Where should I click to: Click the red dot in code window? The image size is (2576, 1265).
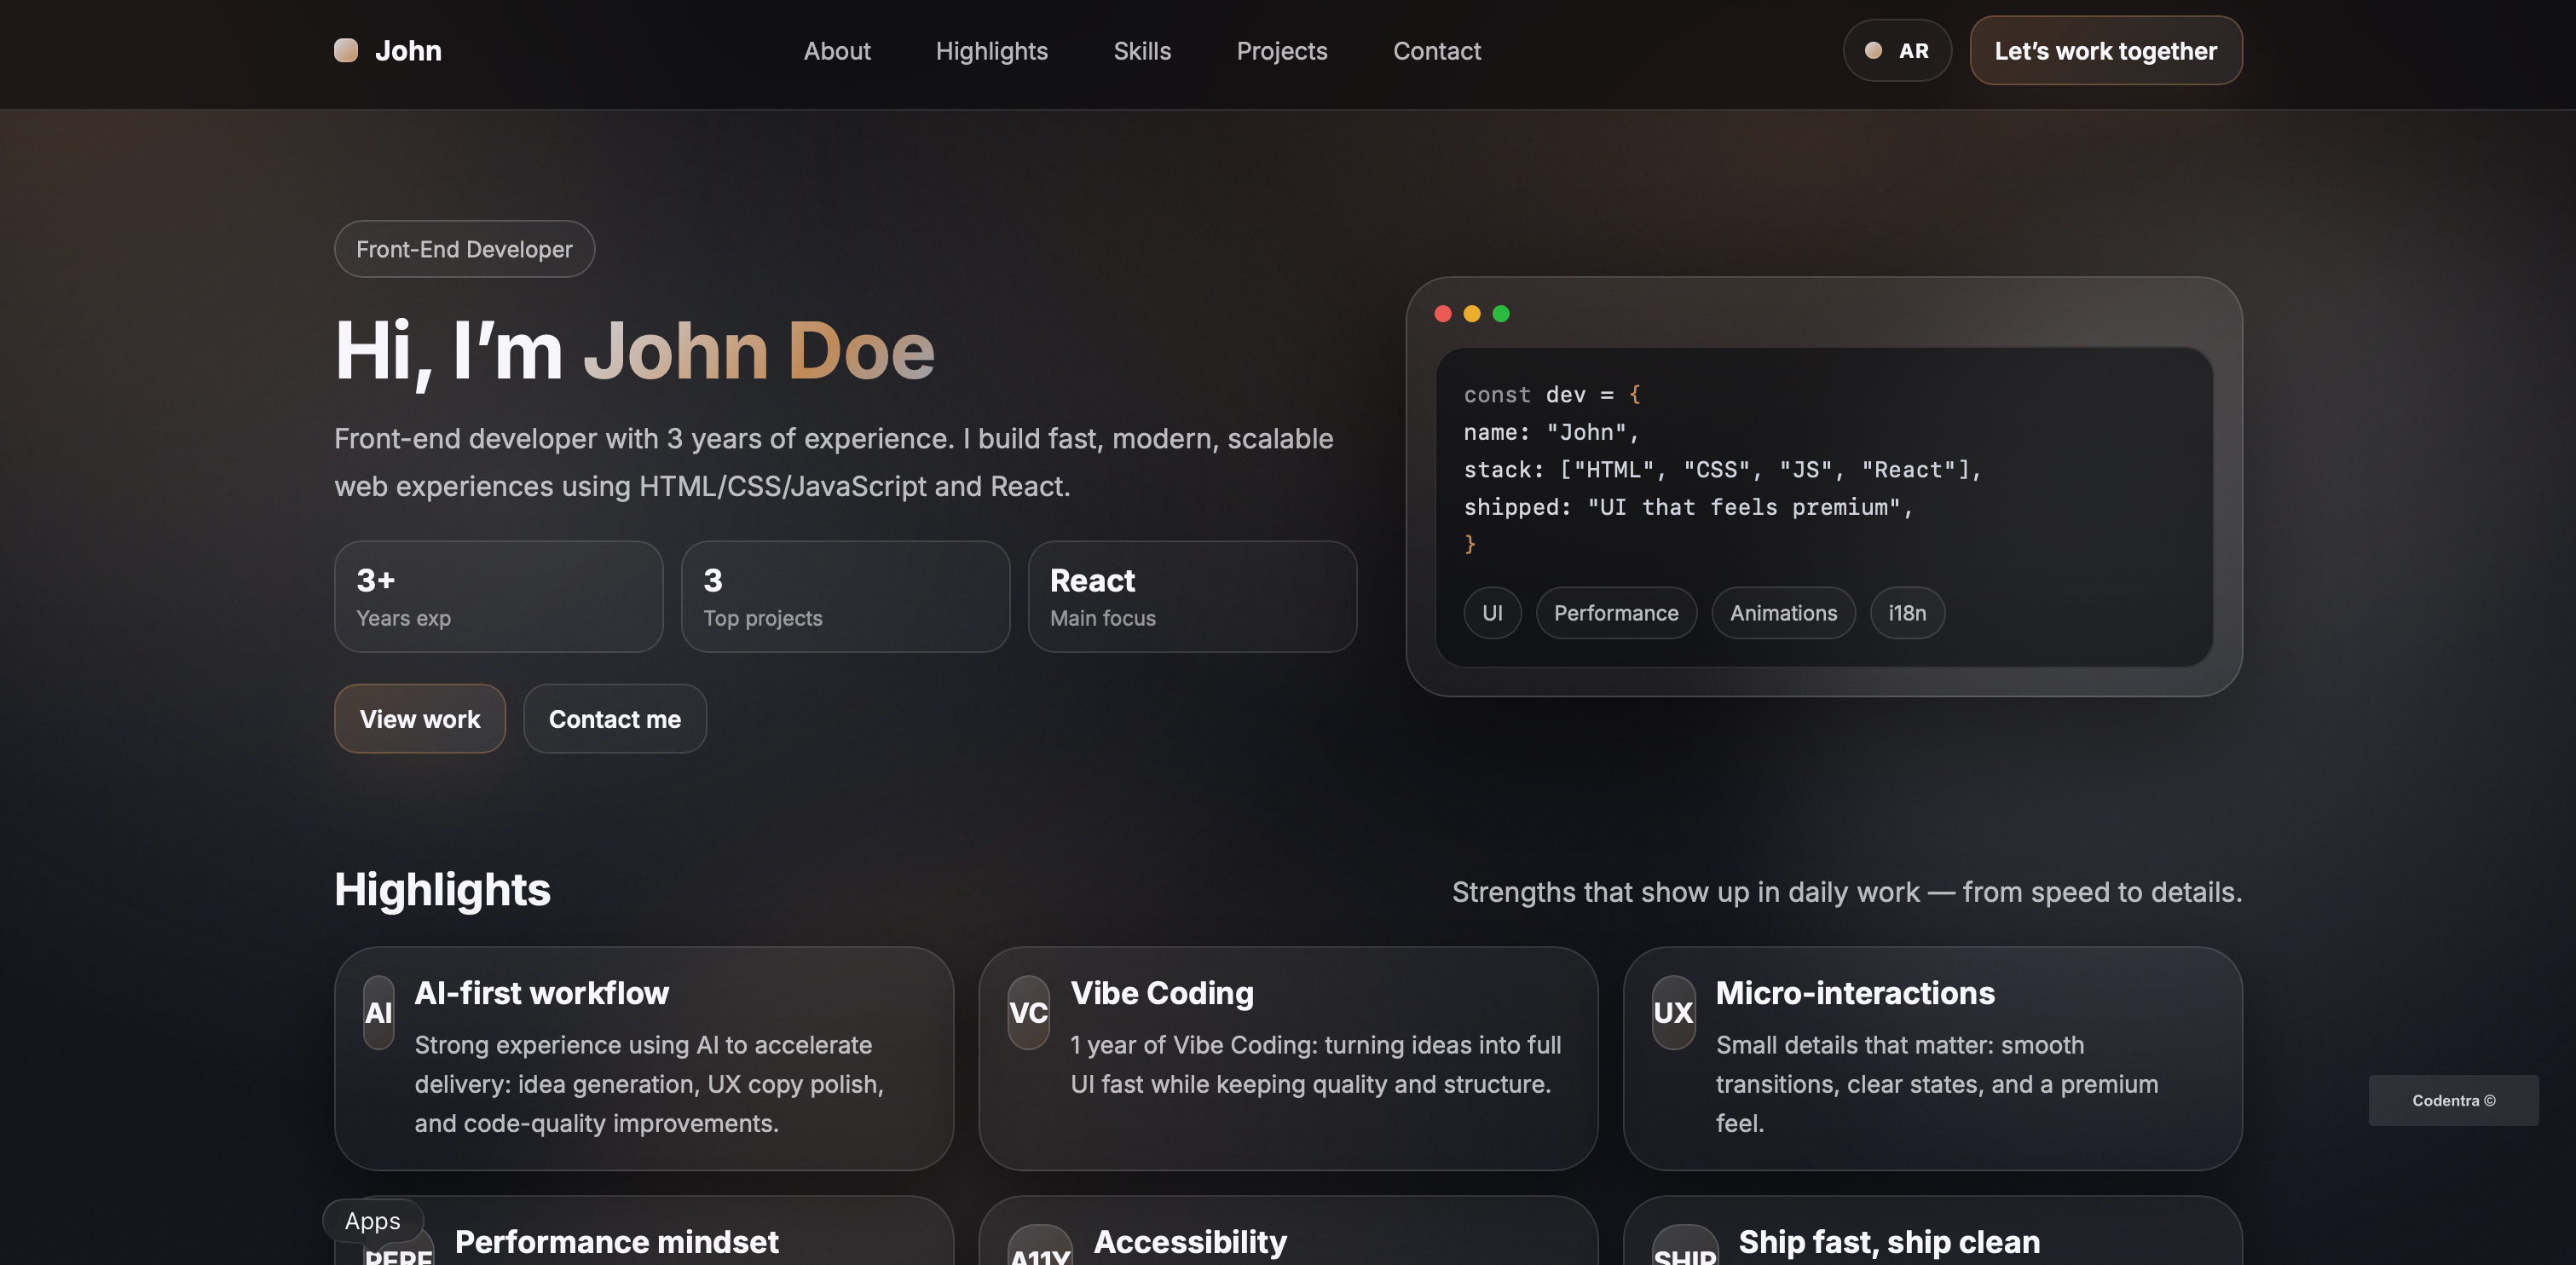1442,314
